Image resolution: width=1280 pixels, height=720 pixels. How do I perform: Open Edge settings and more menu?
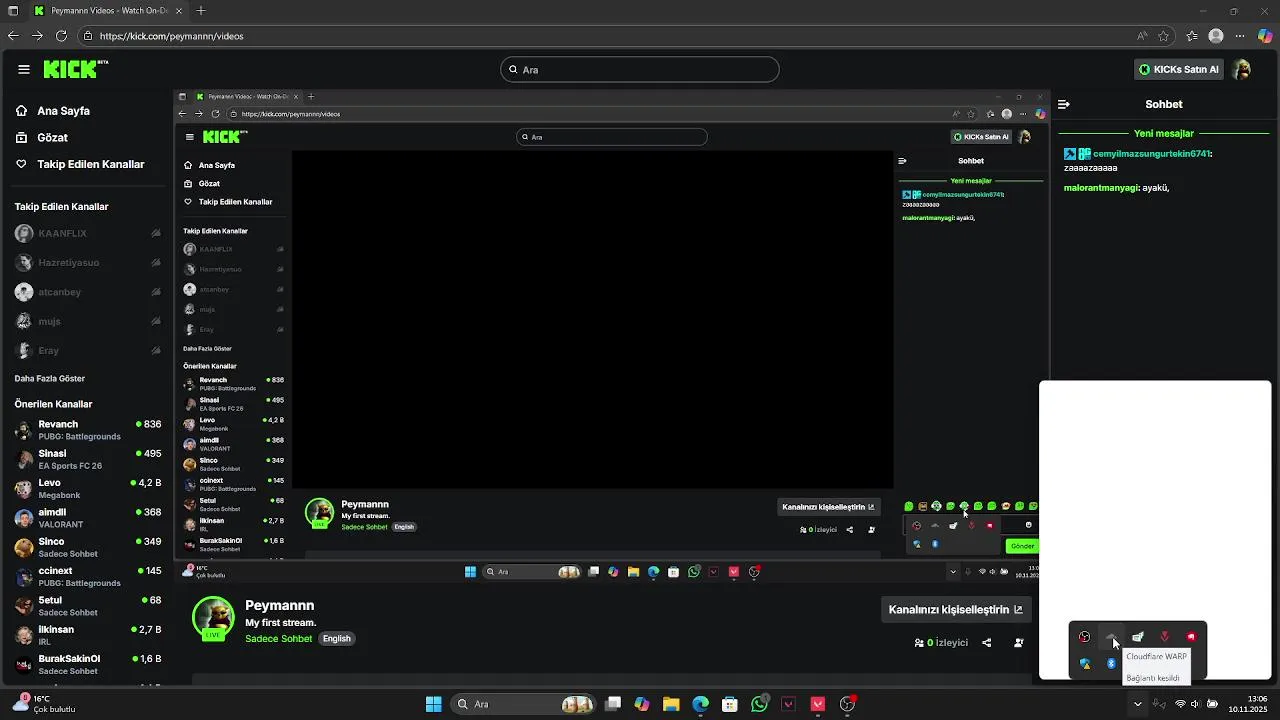click(x=1241, y=36)
